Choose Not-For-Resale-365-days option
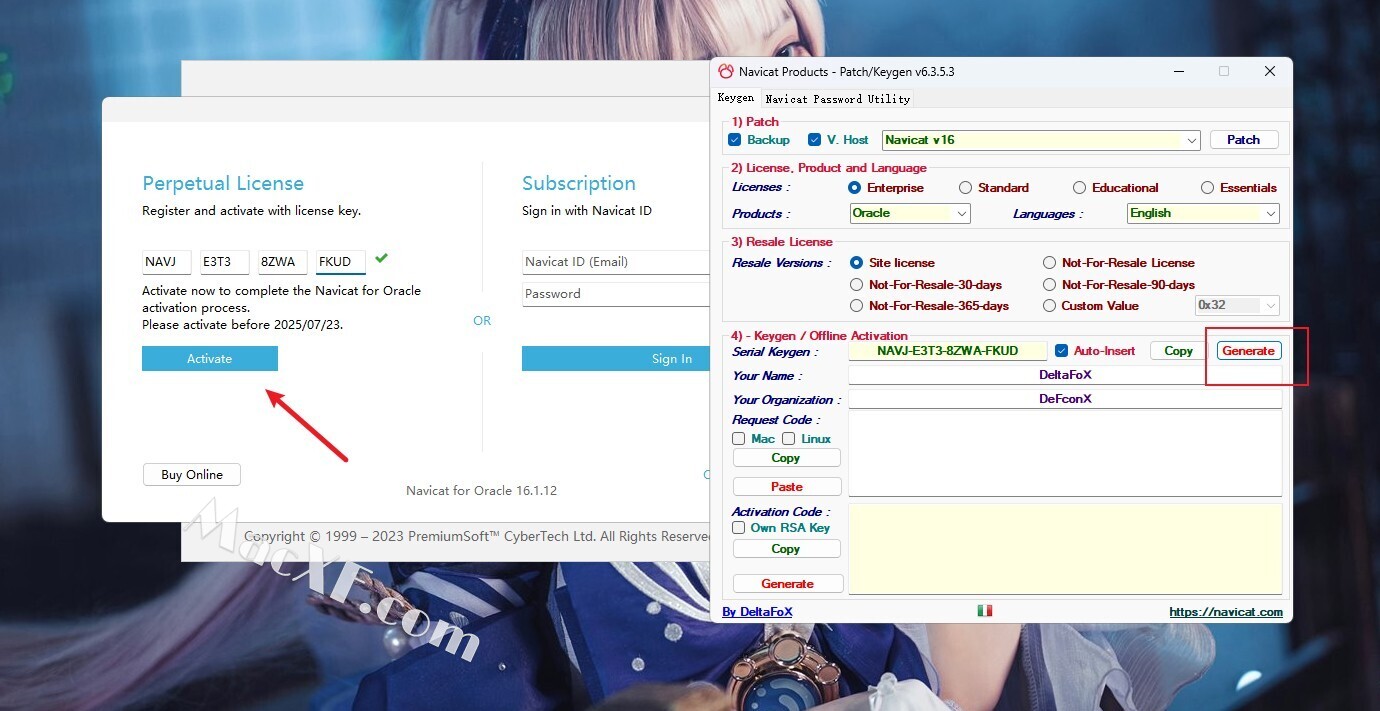Image resolution: width=1380 pixels, height=711 pixels. point(856,306)
